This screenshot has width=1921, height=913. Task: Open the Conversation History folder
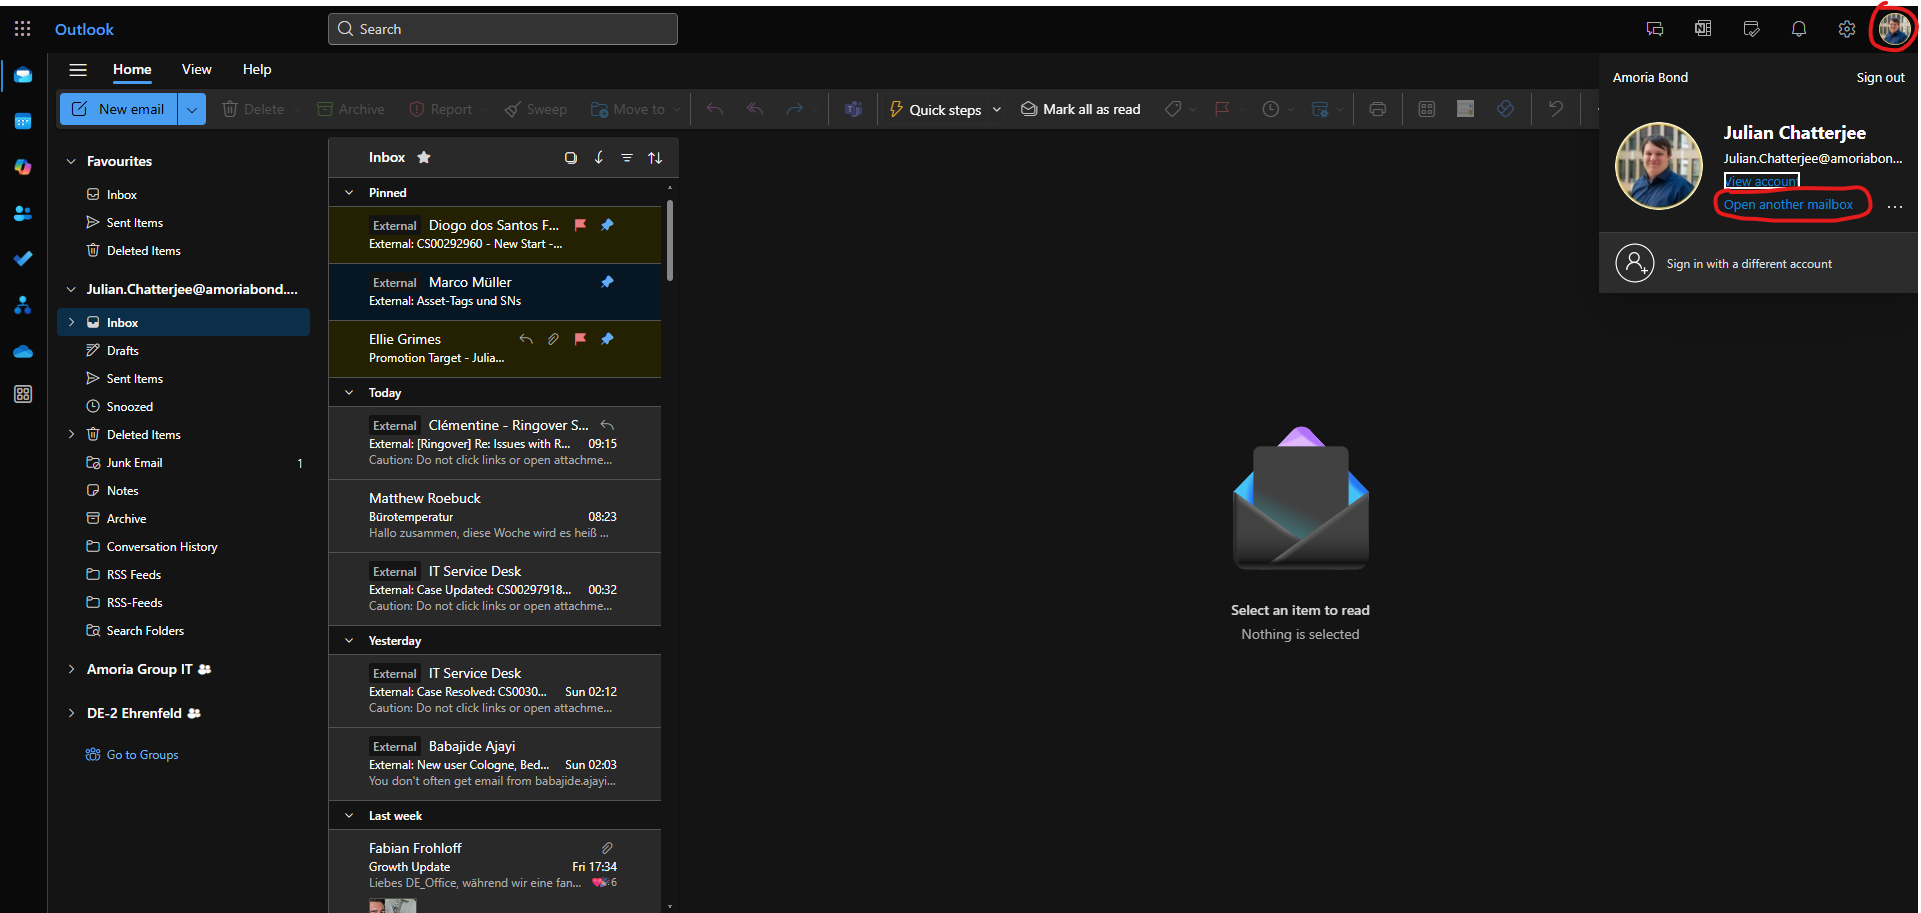coord(184,546)
